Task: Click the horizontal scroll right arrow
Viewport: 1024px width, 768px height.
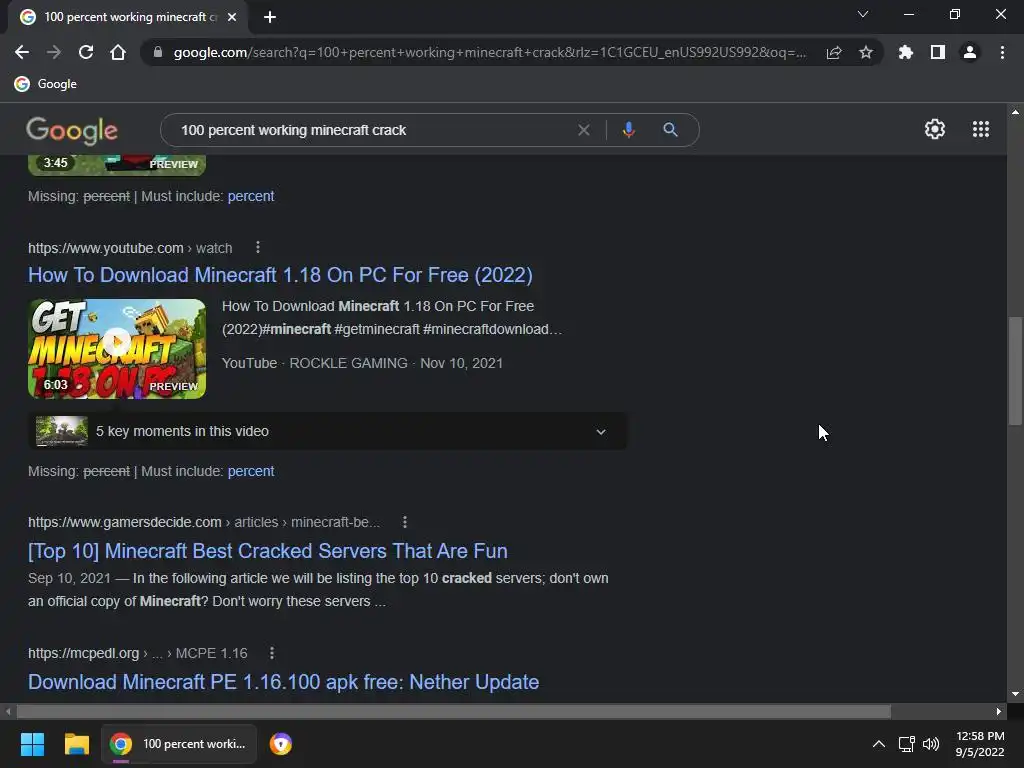Action: (x=999, y=711)
